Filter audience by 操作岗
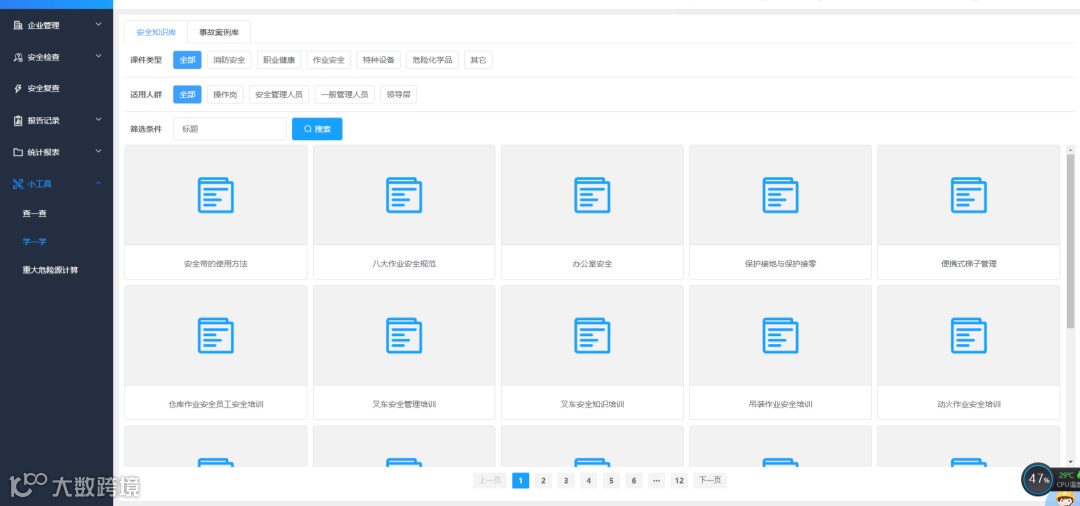Image resolution: width=1080 pixels, height=506 pixels. pos(225,94)
